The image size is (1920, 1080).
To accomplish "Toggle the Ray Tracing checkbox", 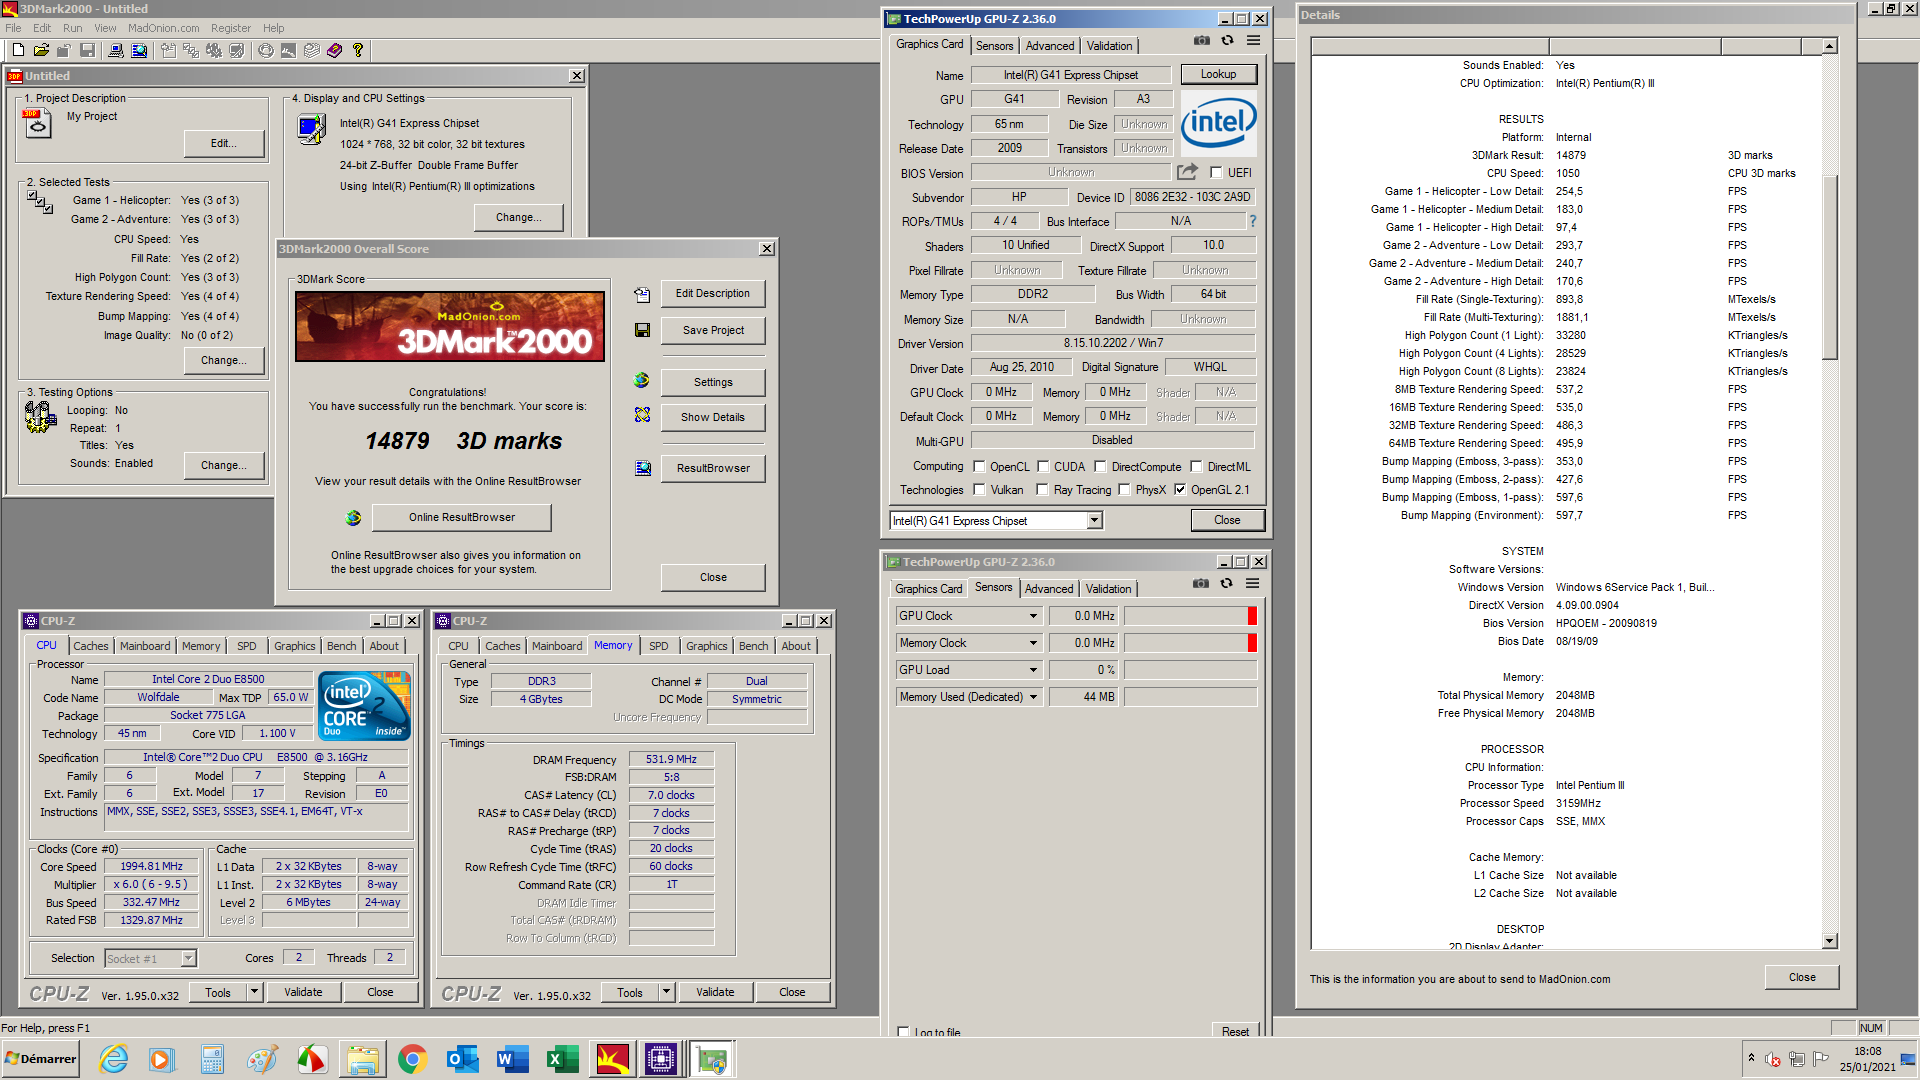I will pos(1043,490).
